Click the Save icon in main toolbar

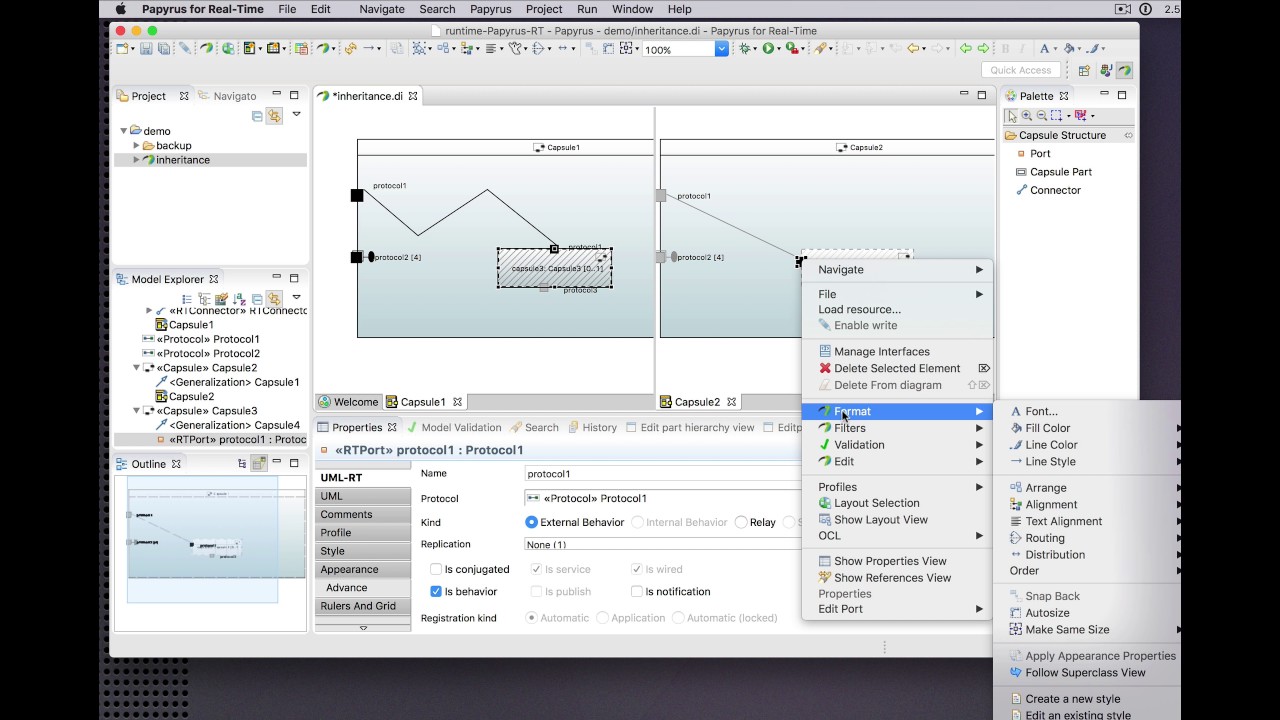point(145,48)
